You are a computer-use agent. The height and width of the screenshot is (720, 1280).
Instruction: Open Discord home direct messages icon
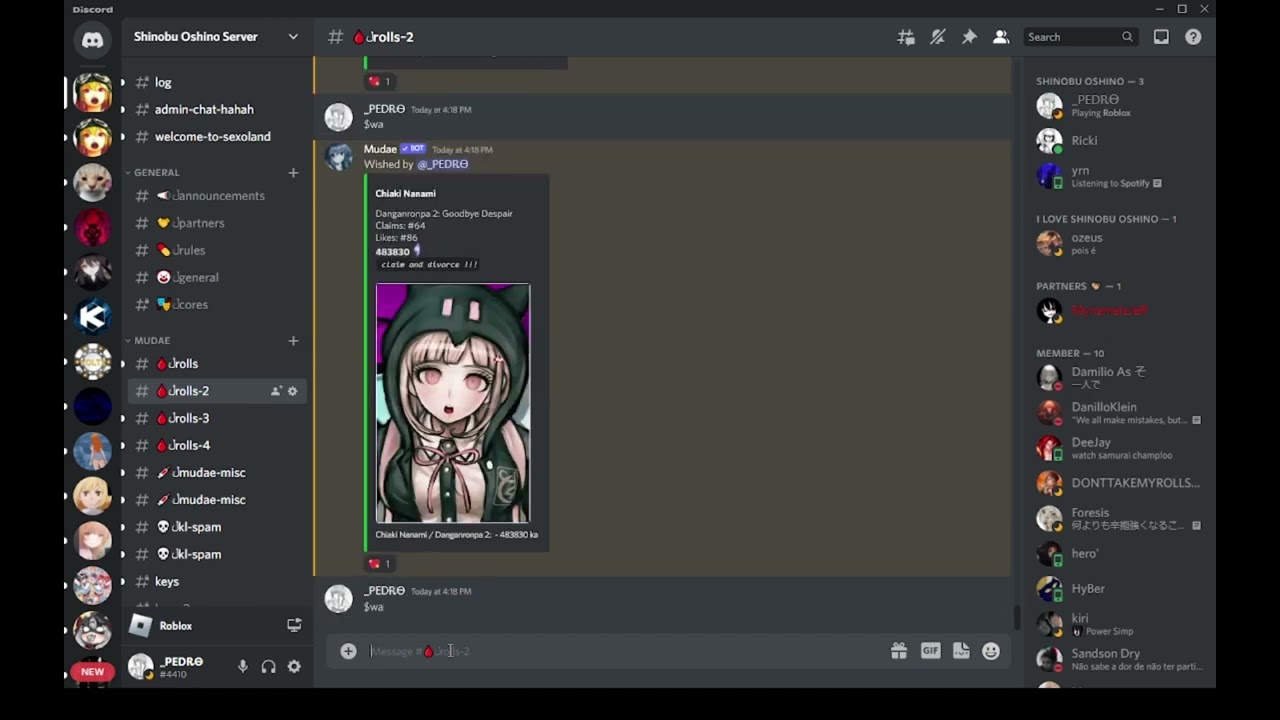point(92,41)
